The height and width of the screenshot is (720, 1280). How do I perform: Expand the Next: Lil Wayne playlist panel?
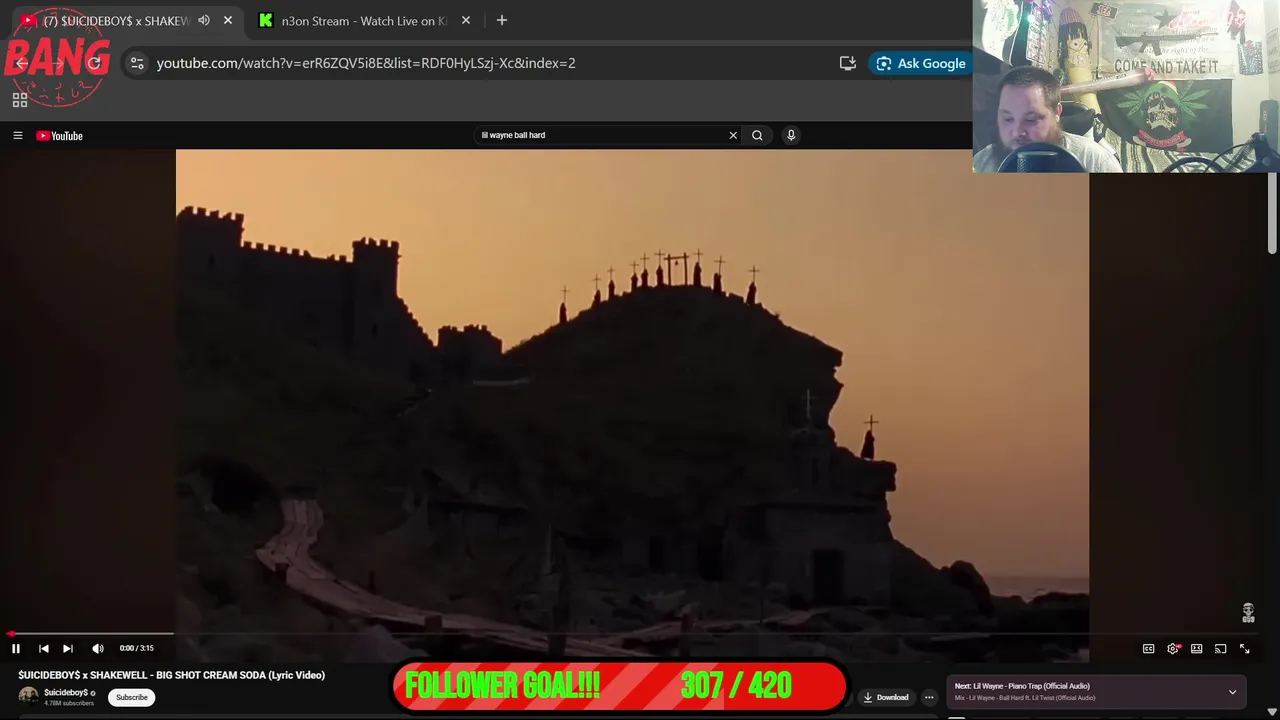coord(1232,692)
